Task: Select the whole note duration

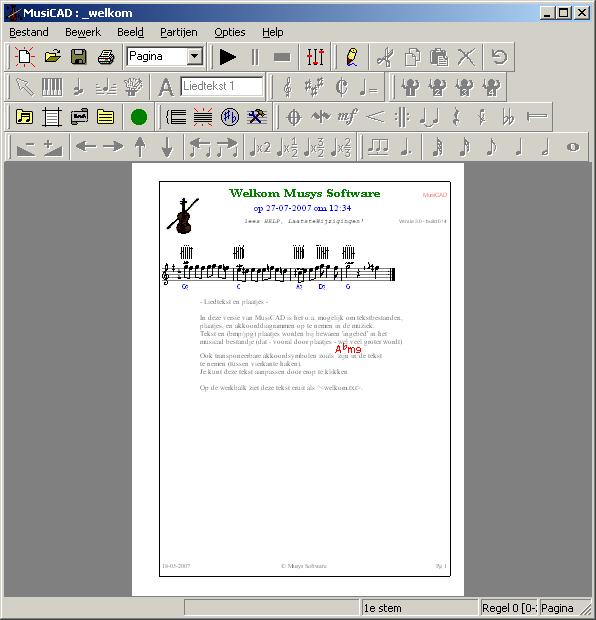Action: click(572, 147)
